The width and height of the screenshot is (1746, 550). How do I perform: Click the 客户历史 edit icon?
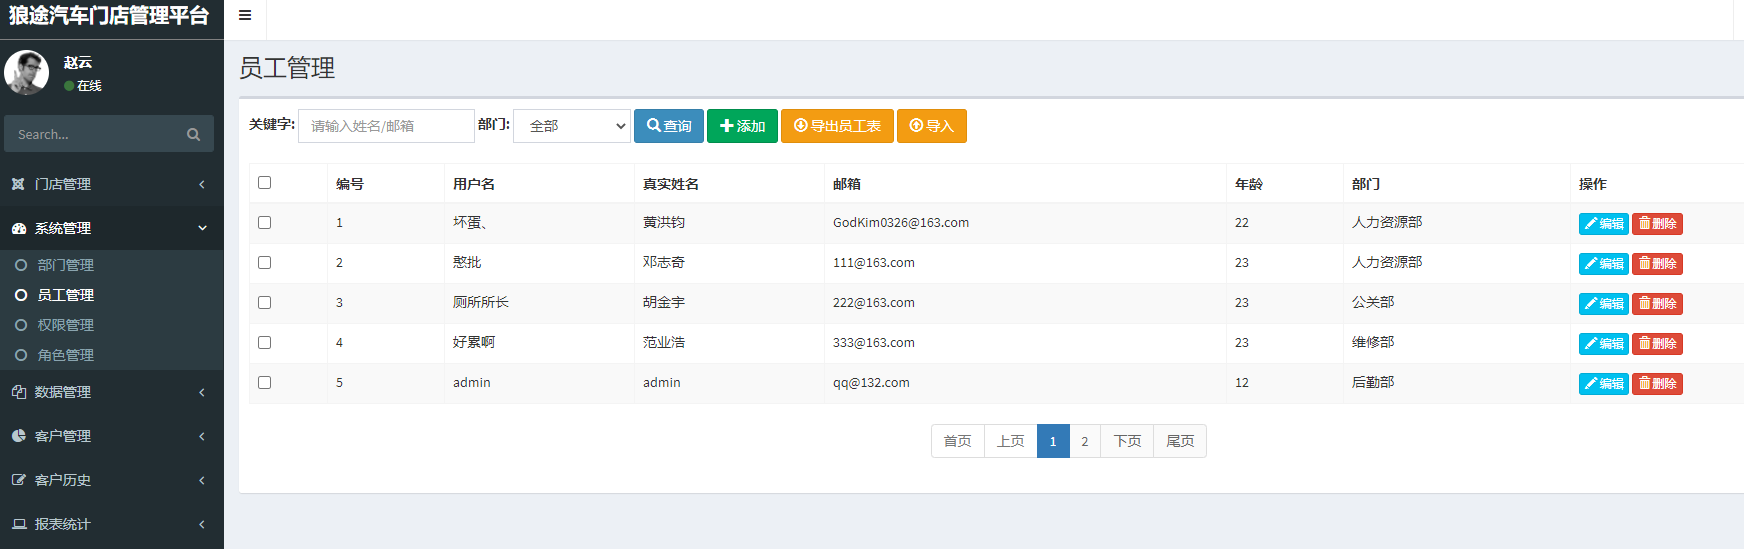[x=18, y=480]
